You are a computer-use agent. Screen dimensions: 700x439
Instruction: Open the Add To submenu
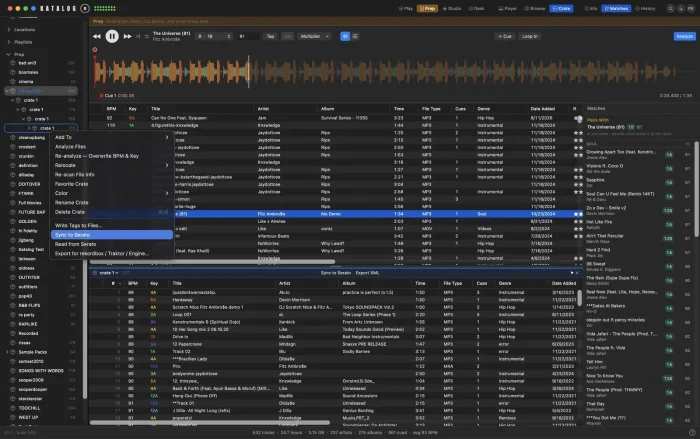pos(112,137)
